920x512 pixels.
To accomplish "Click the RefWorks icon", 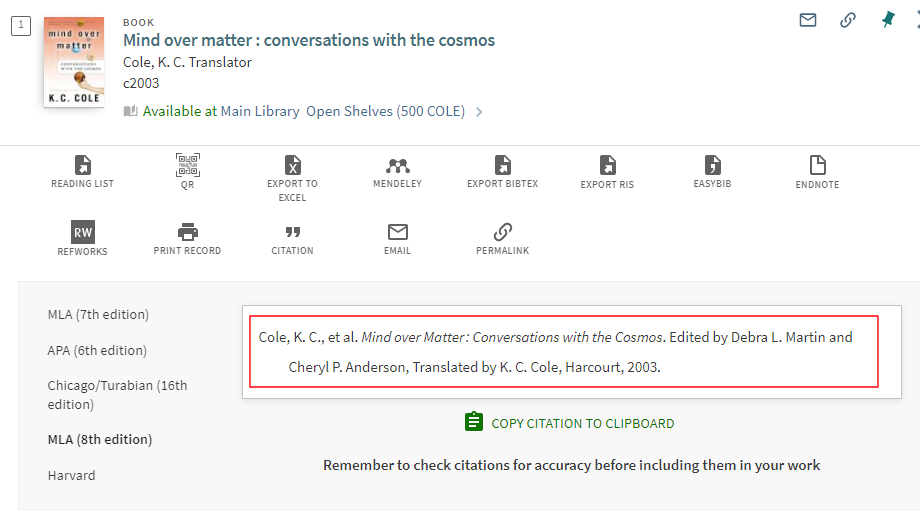I will (x=83, y=233).
